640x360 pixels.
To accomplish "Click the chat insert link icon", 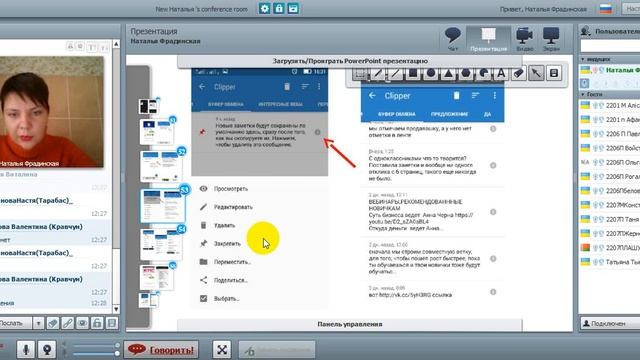I will 67,323.
